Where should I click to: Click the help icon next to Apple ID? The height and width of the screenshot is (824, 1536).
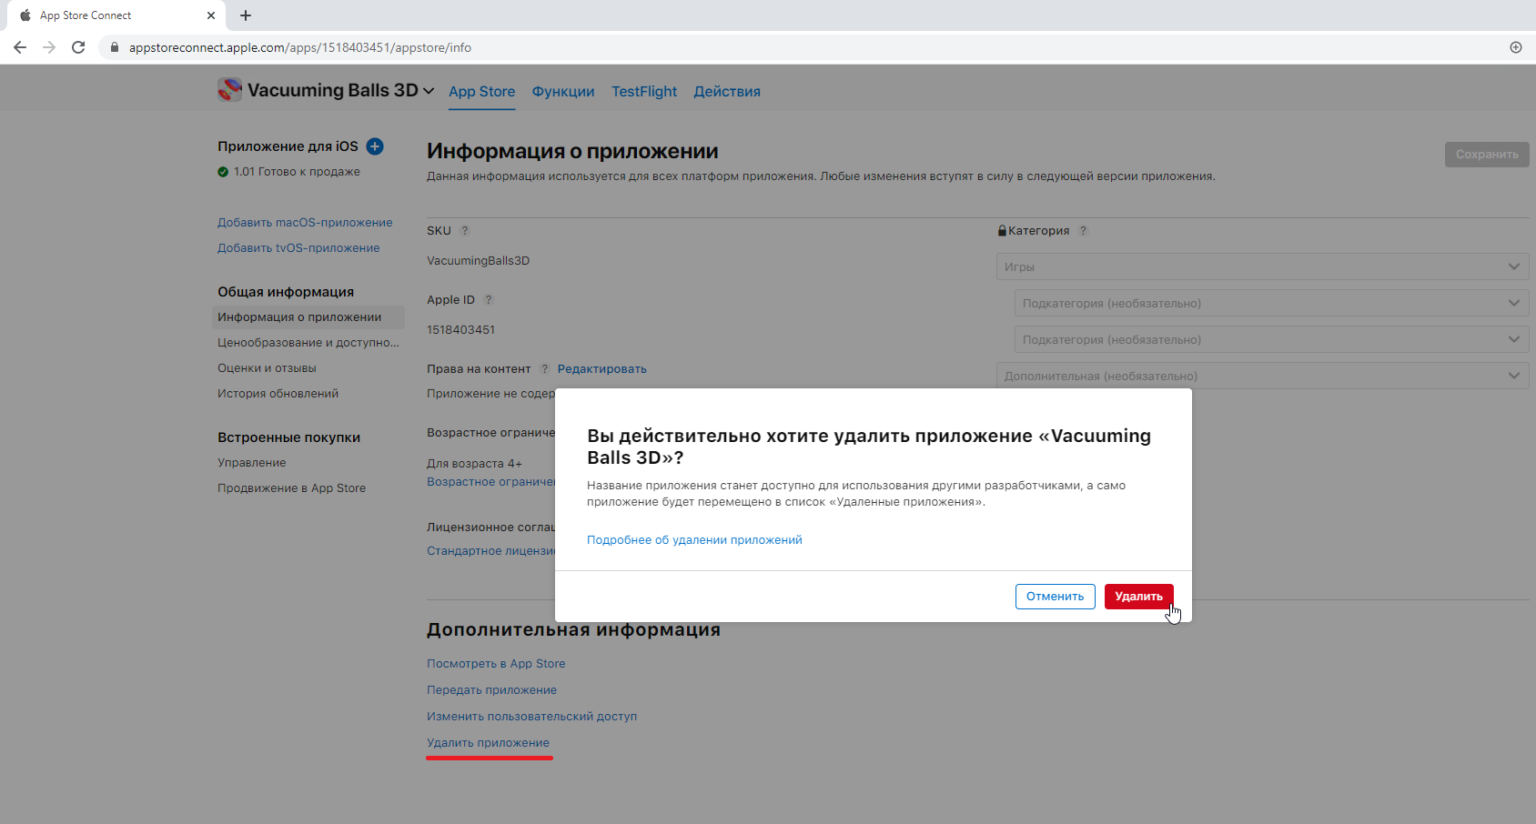(x=489, y=300)
